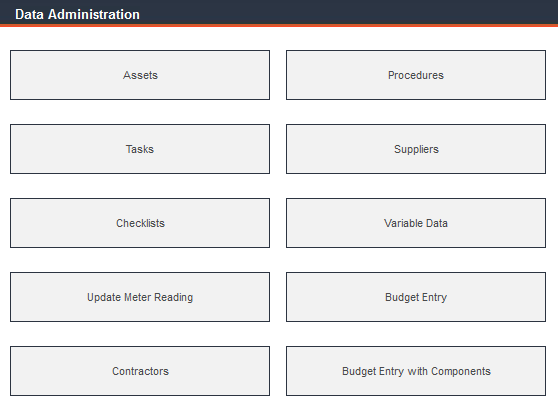Open the Assets data section
Viewport: 558px width, 407px height.
[140, 75]
